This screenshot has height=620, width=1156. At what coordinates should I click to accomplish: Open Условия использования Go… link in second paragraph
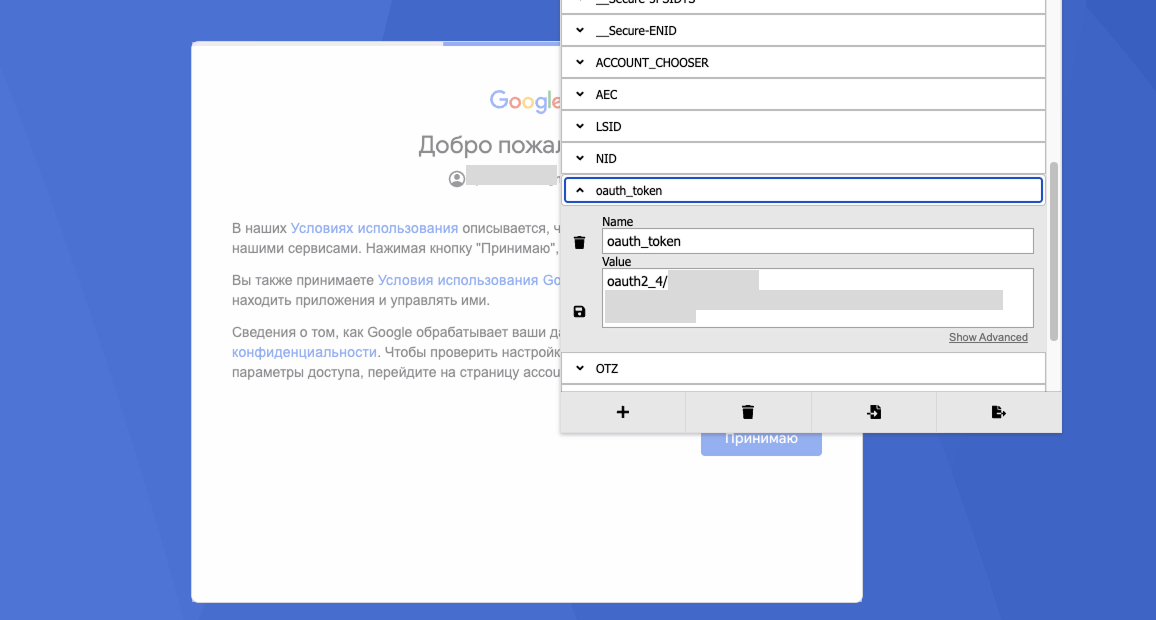pyautogui.click(x=469, y=280)
